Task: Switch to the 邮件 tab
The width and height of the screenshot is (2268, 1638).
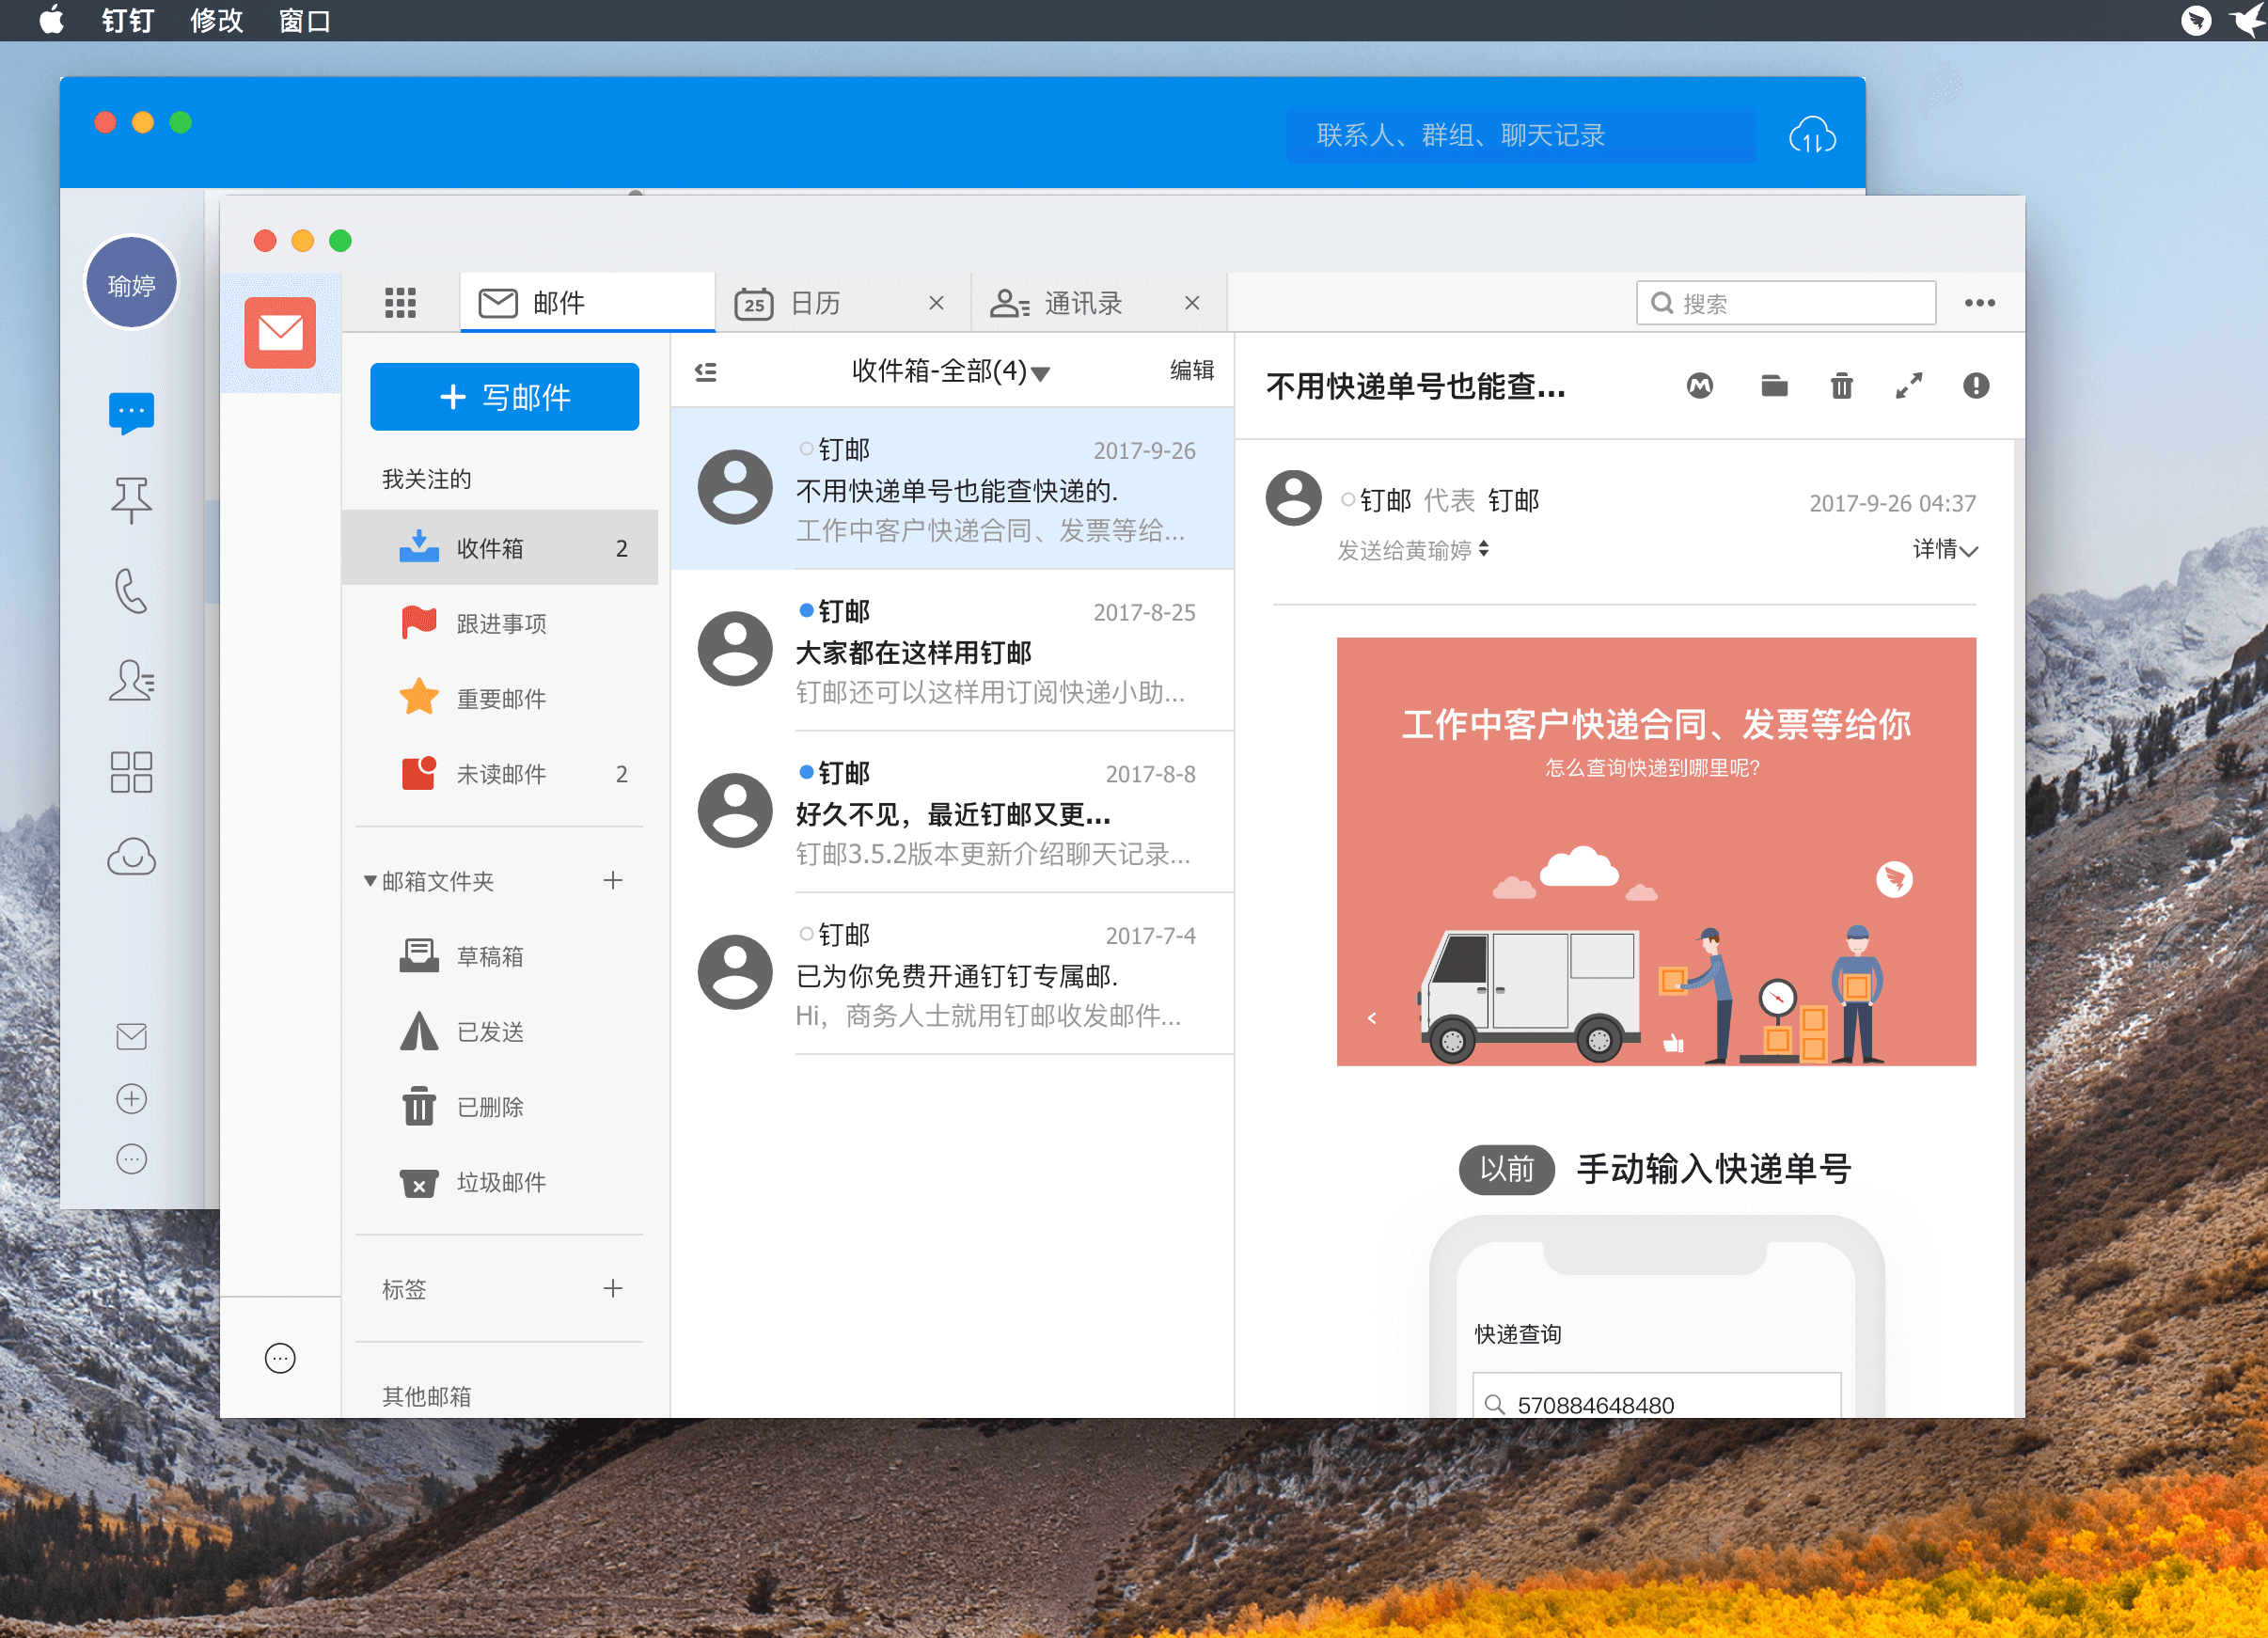Action: click(588, 302)
